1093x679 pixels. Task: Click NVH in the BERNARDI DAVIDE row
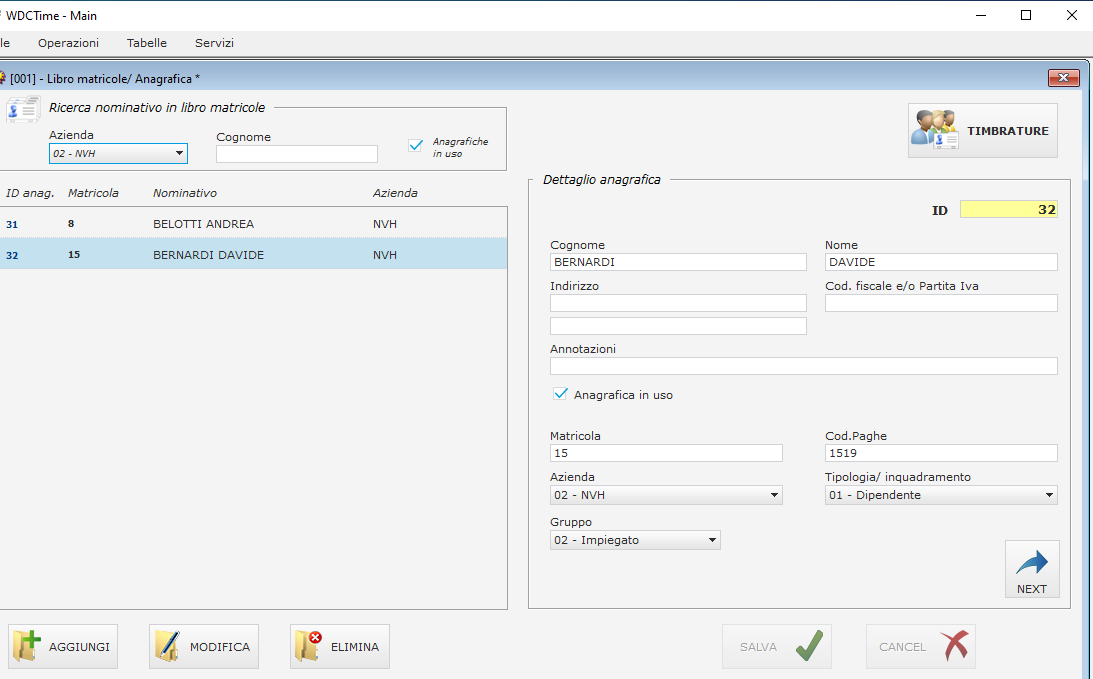(x=385, y=254)
